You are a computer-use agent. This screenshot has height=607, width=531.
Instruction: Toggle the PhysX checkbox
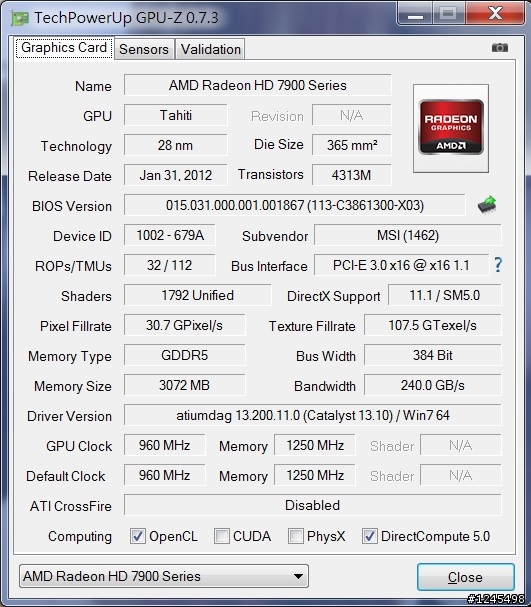[295, 536]
